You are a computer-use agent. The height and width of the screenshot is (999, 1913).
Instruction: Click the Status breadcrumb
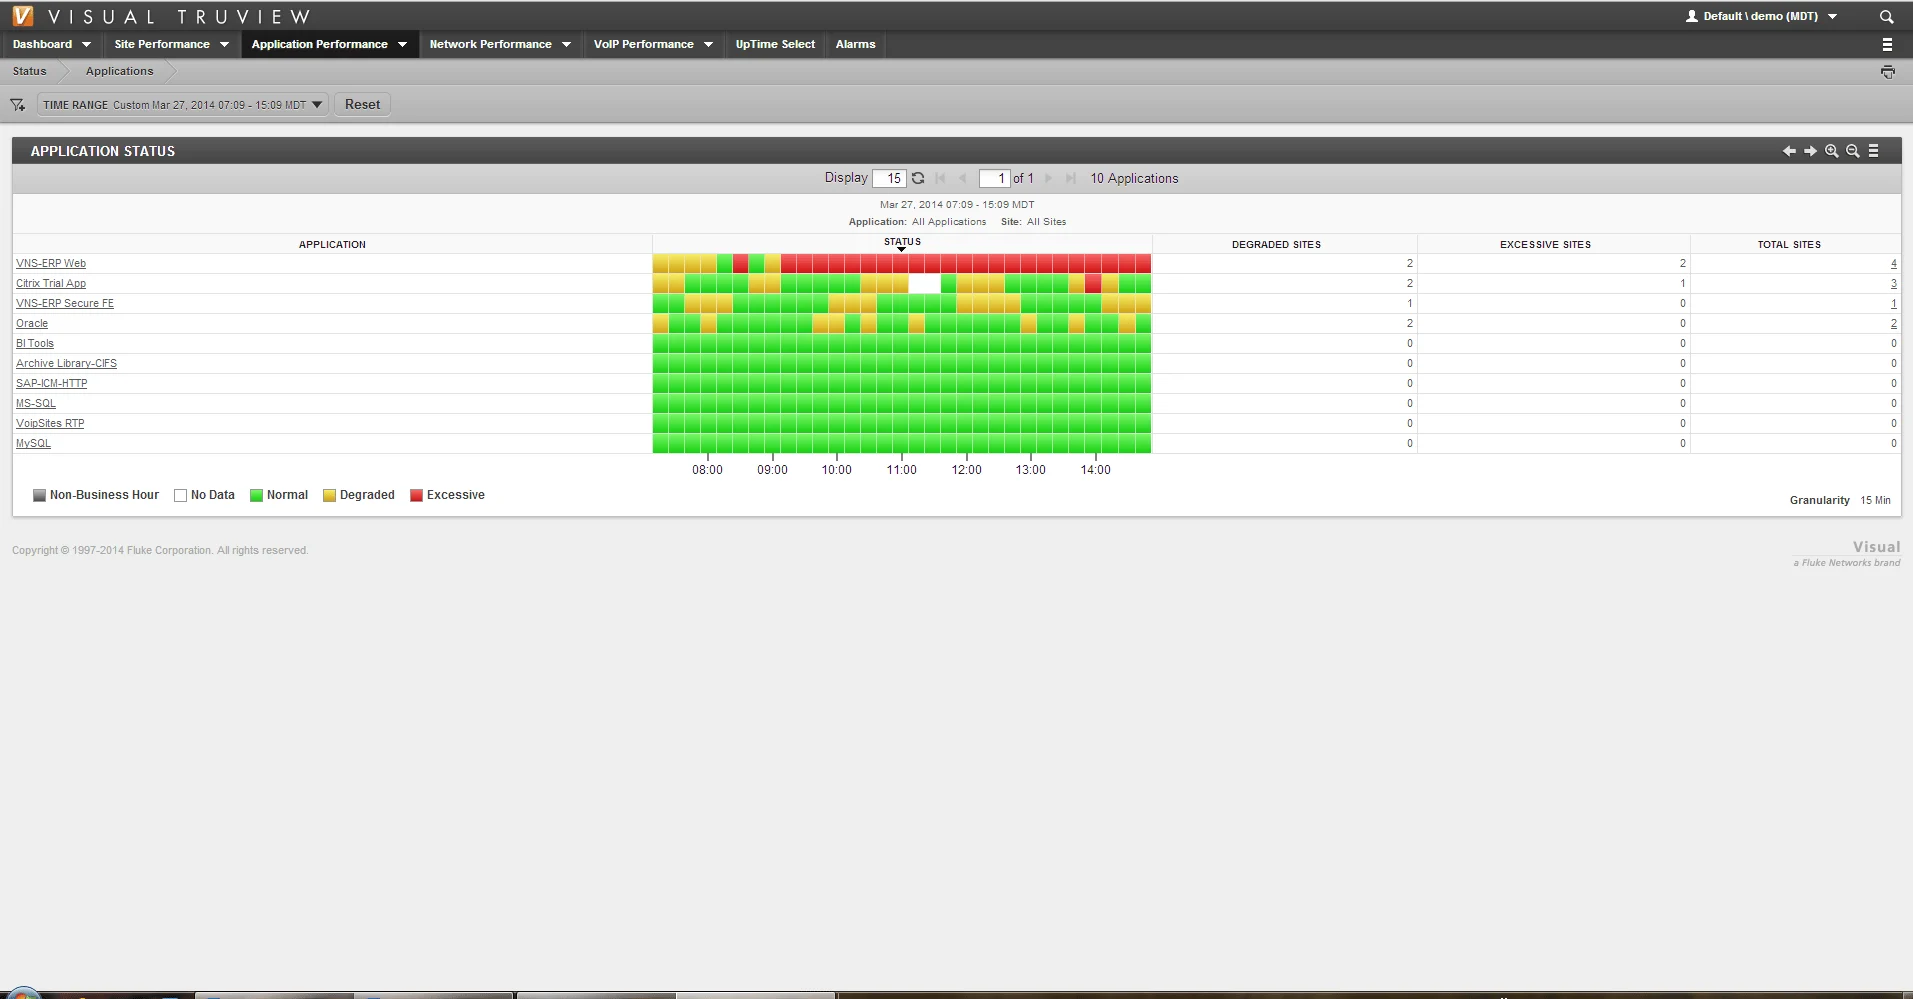29,71
